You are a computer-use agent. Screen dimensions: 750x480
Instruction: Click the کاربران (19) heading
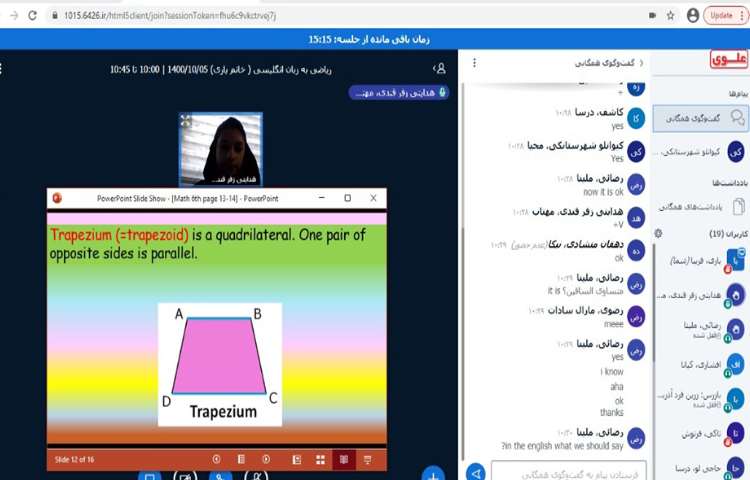coord(729,233)
